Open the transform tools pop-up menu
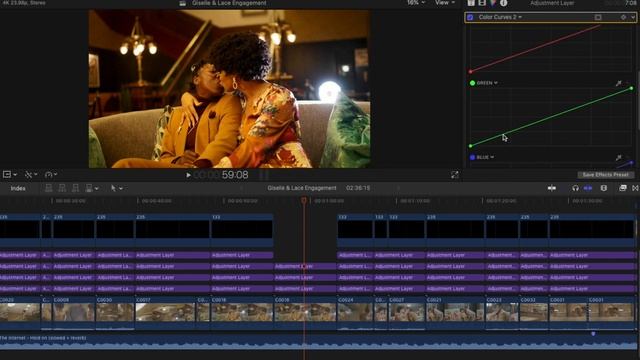Image resolution: width=640 pixels, height=360 pixels. 10,175
